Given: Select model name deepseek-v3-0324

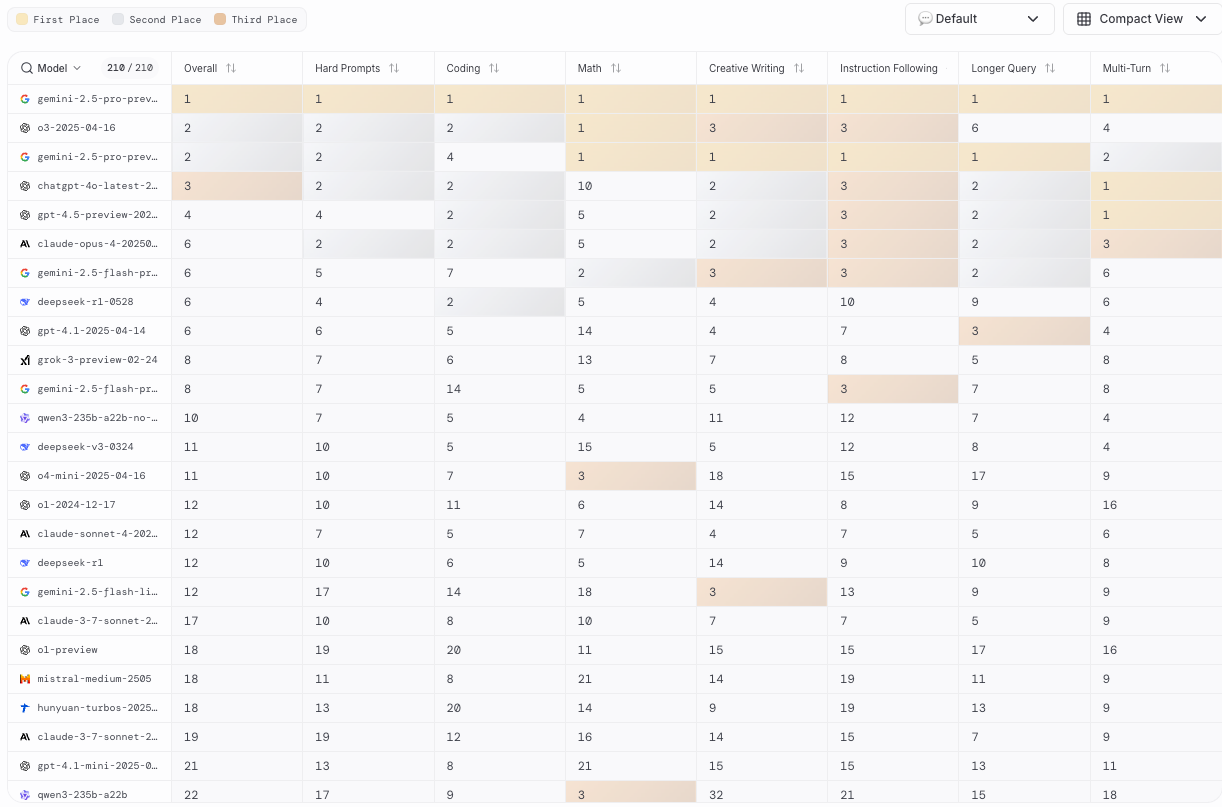Looking at the screenshot, I should [x=85, y=447].
